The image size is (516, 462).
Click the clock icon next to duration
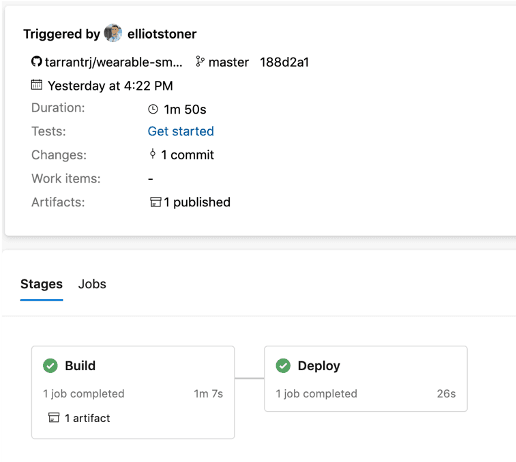153,109
